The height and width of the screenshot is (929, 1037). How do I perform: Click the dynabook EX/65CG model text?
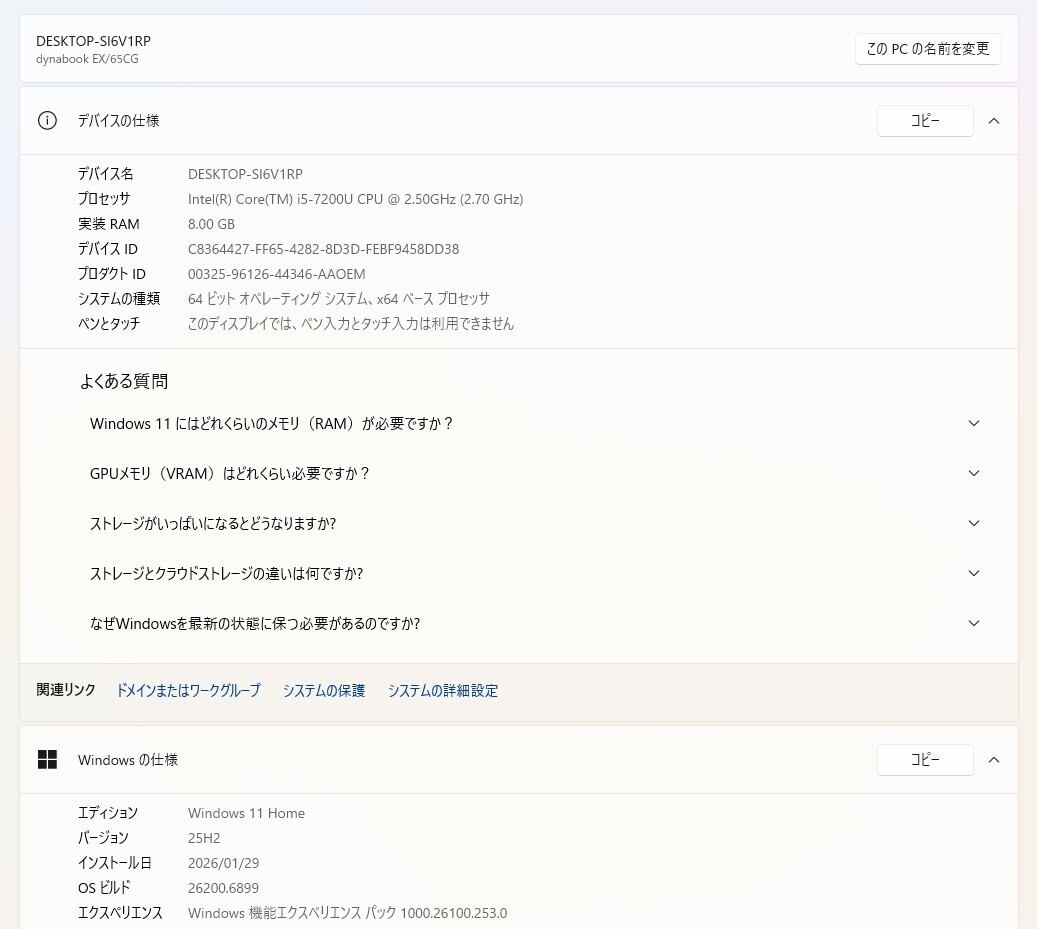87,59
